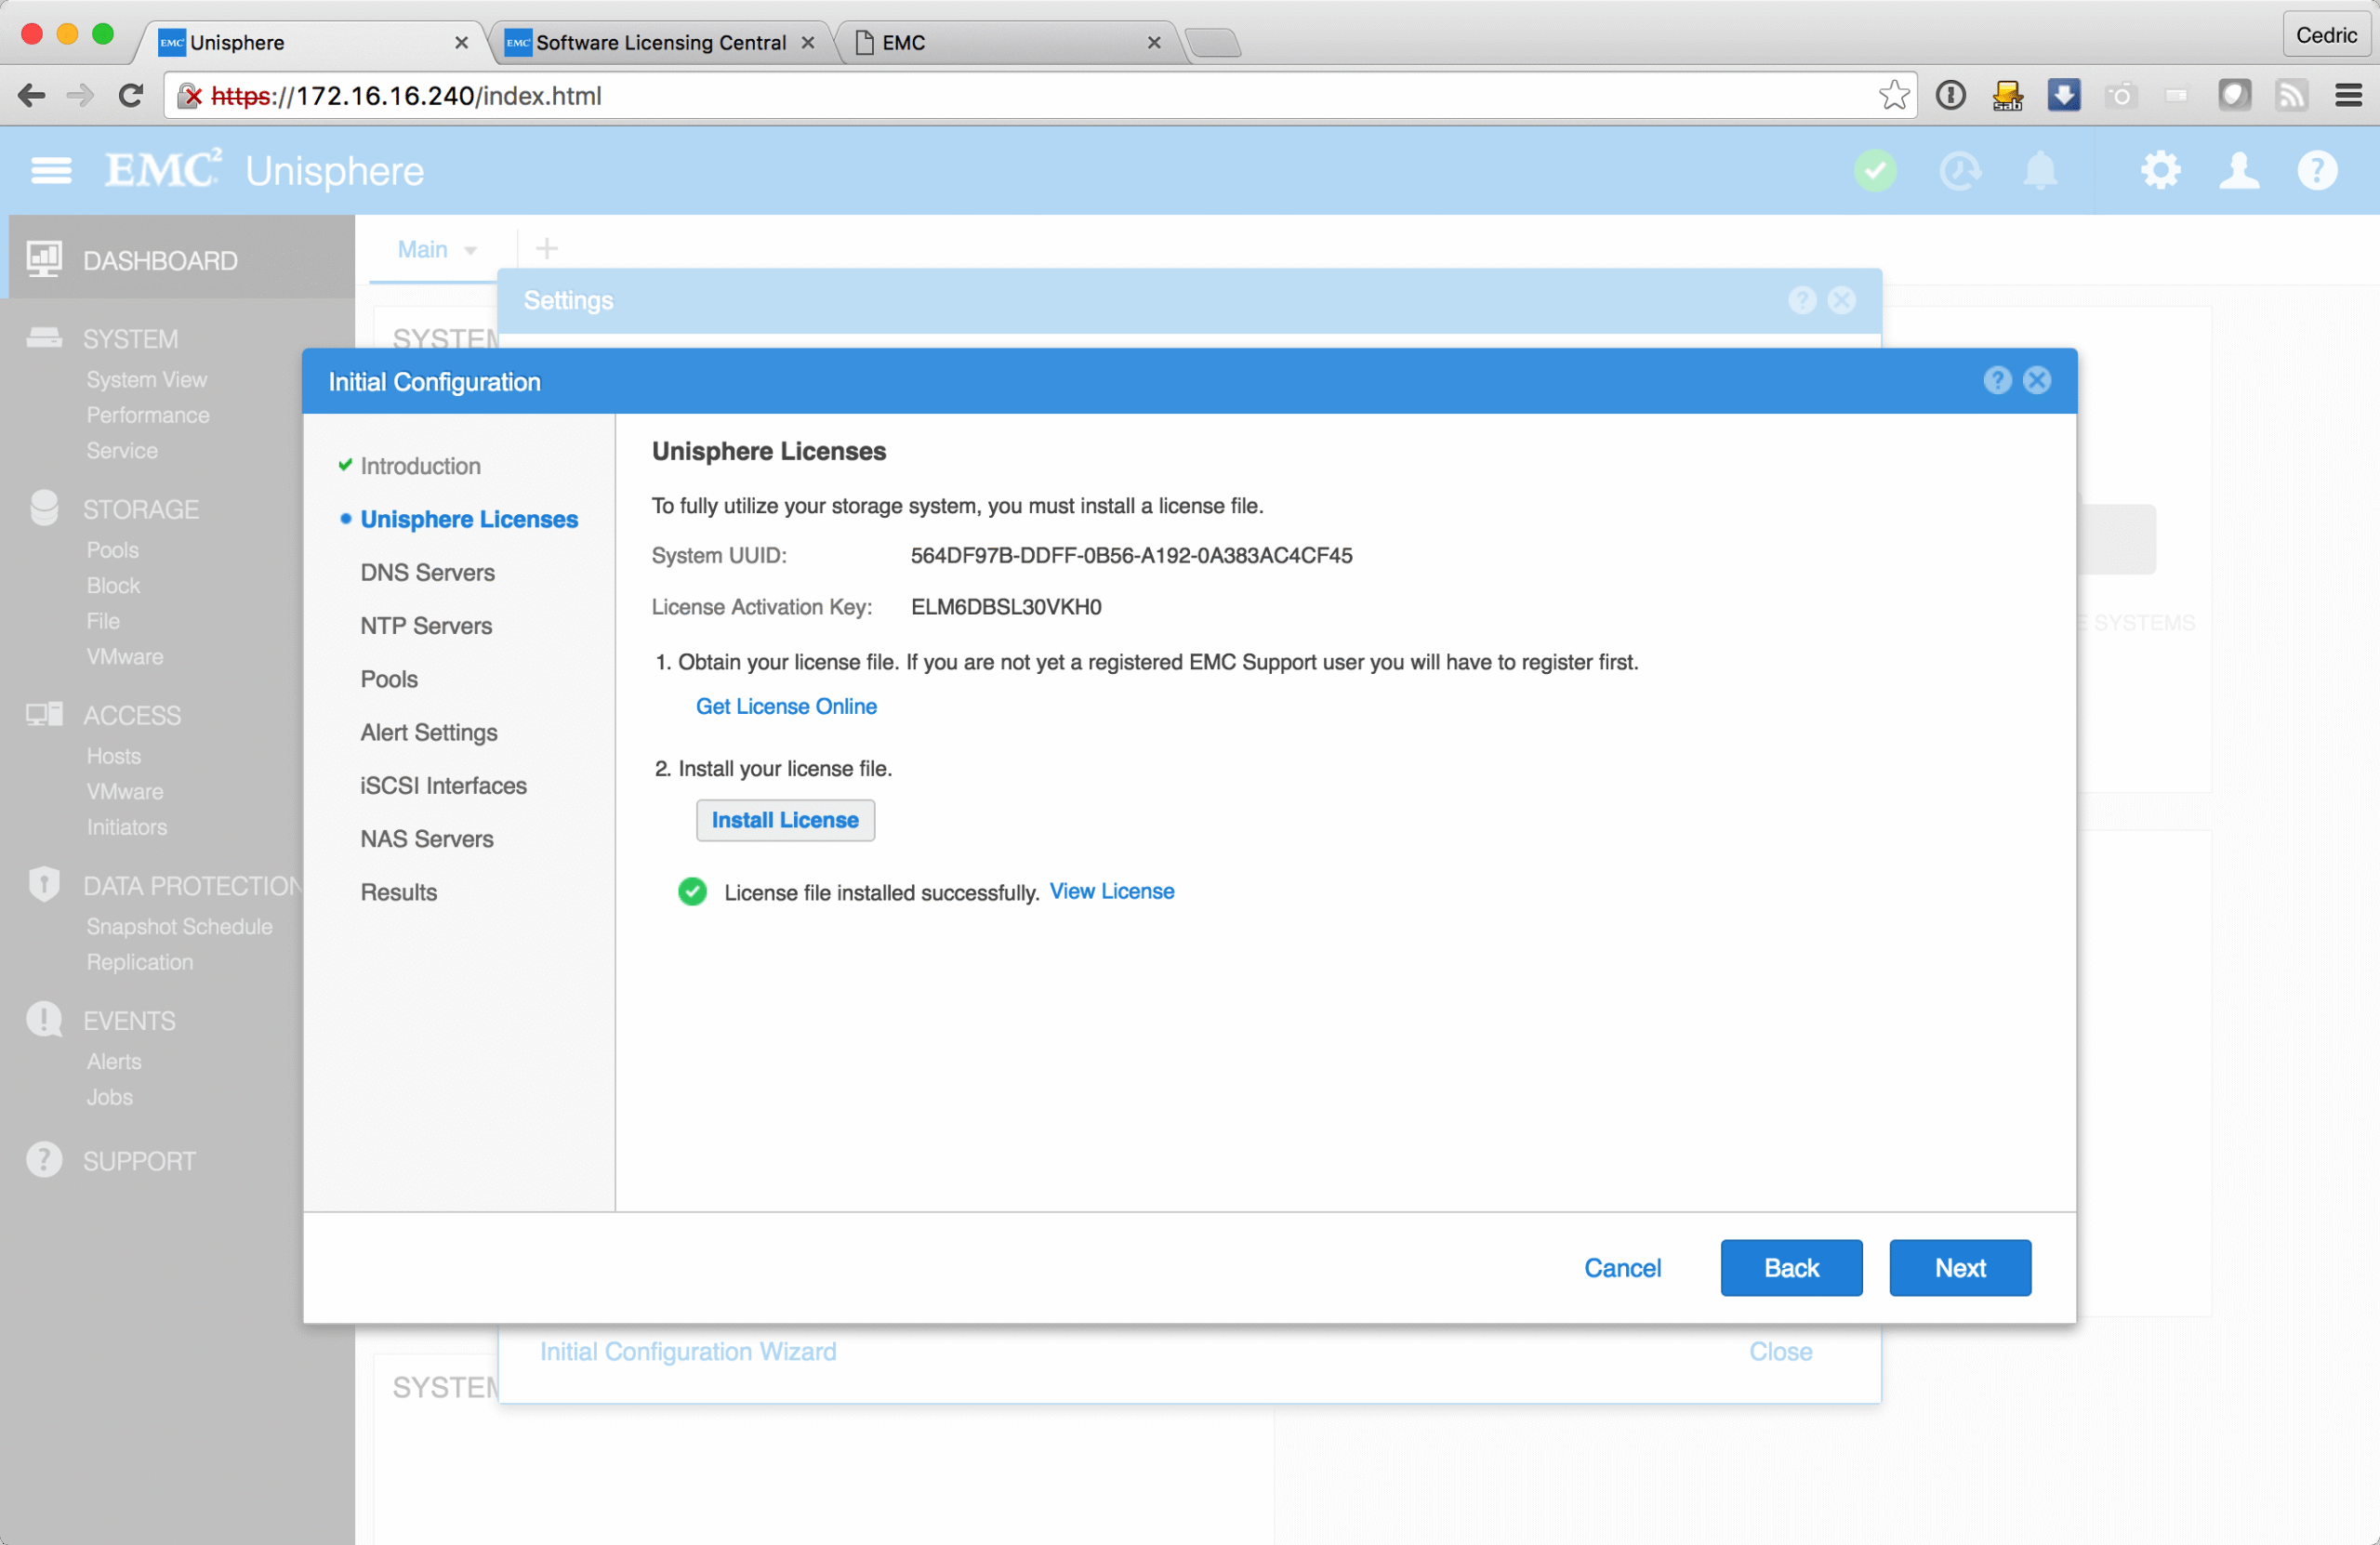Go to the NAS Servers wizard step
The image size is (2380, 1545).
pyautogui.click(x=427, y=839)
